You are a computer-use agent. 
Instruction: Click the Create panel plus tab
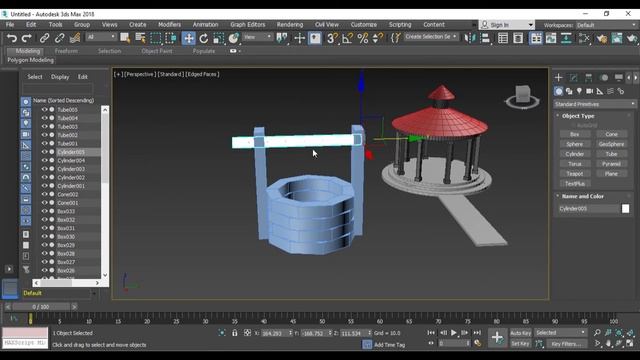[x=558, y=78]
